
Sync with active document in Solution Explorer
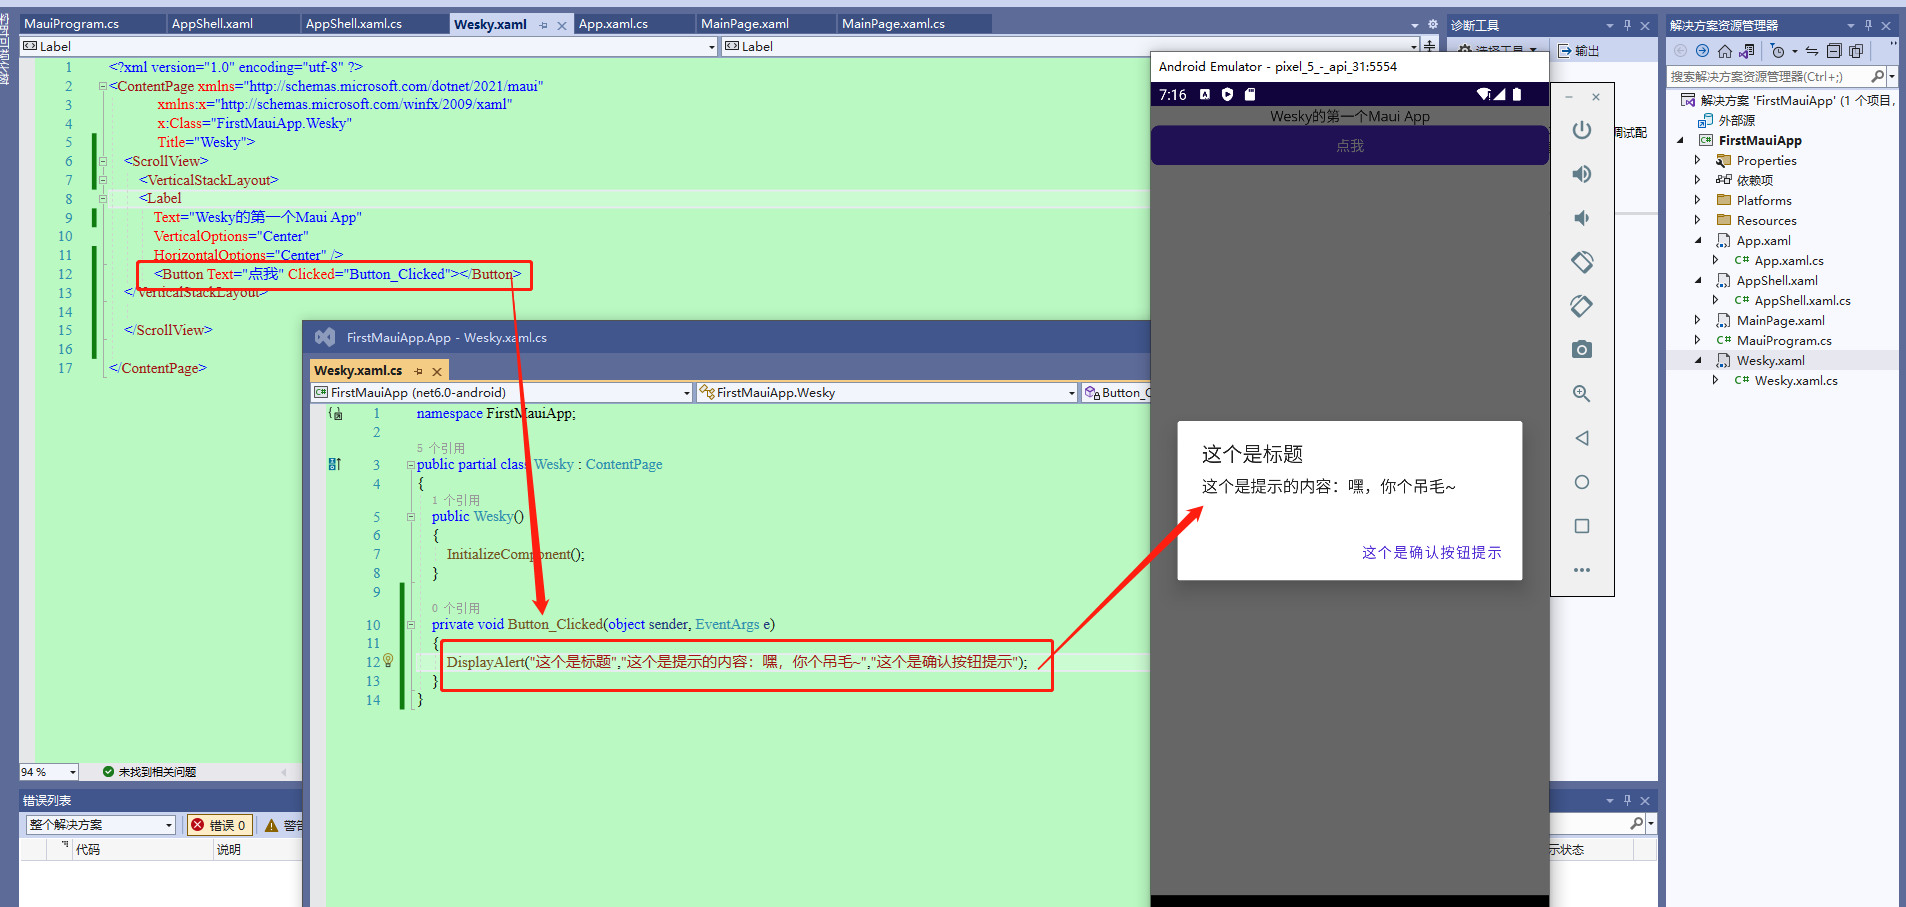coord(1812,51)
